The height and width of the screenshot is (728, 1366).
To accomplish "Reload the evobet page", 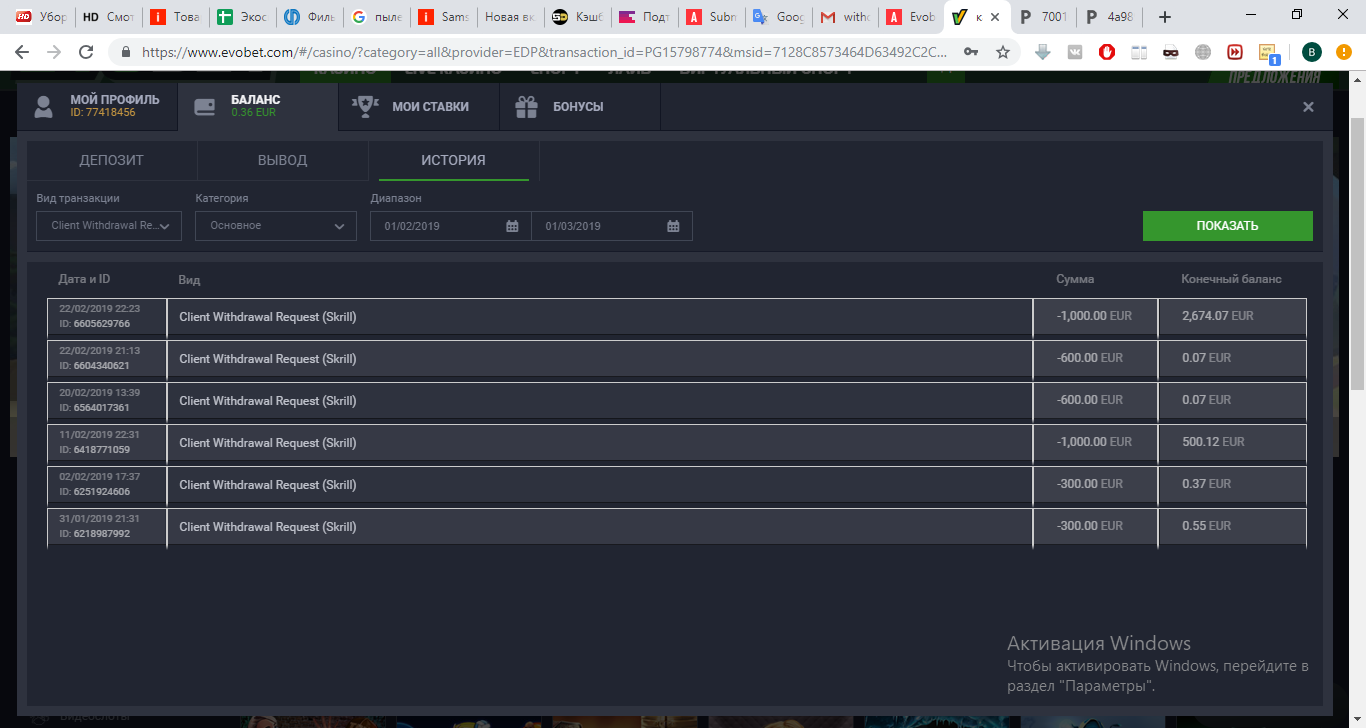I will pos(86,52).
